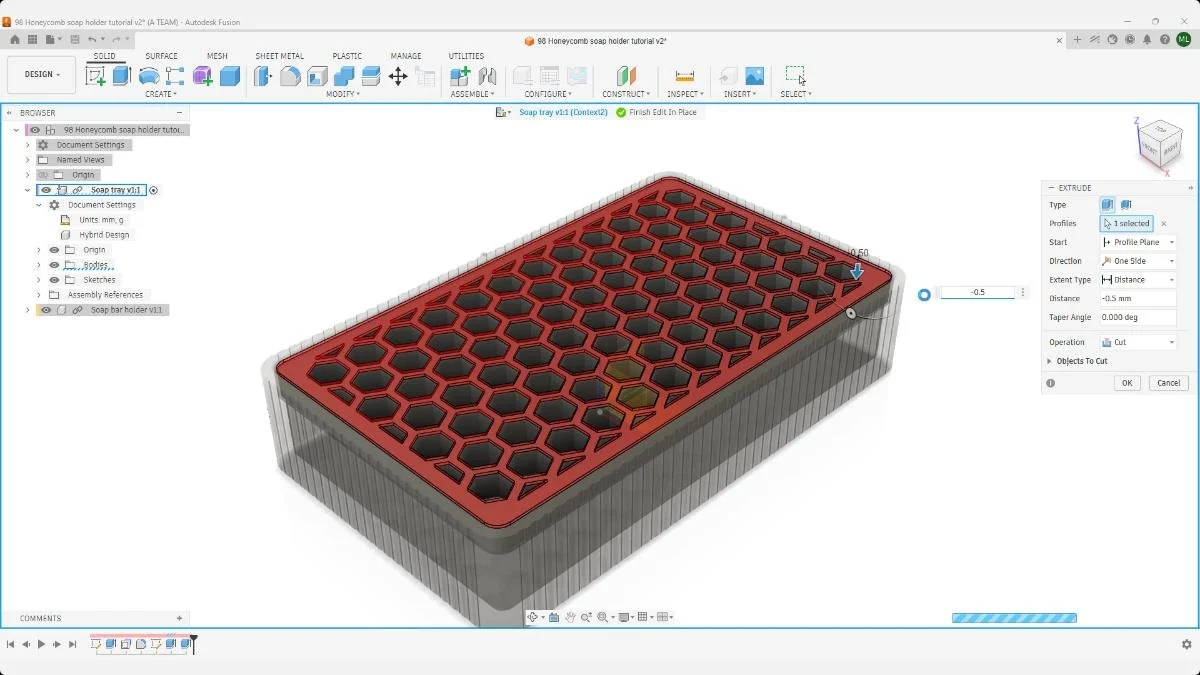Image resolution: width=1200 pixels, height=675 pixels.
Task: Go to the Home tab icon
Action: tap(15, 40)
